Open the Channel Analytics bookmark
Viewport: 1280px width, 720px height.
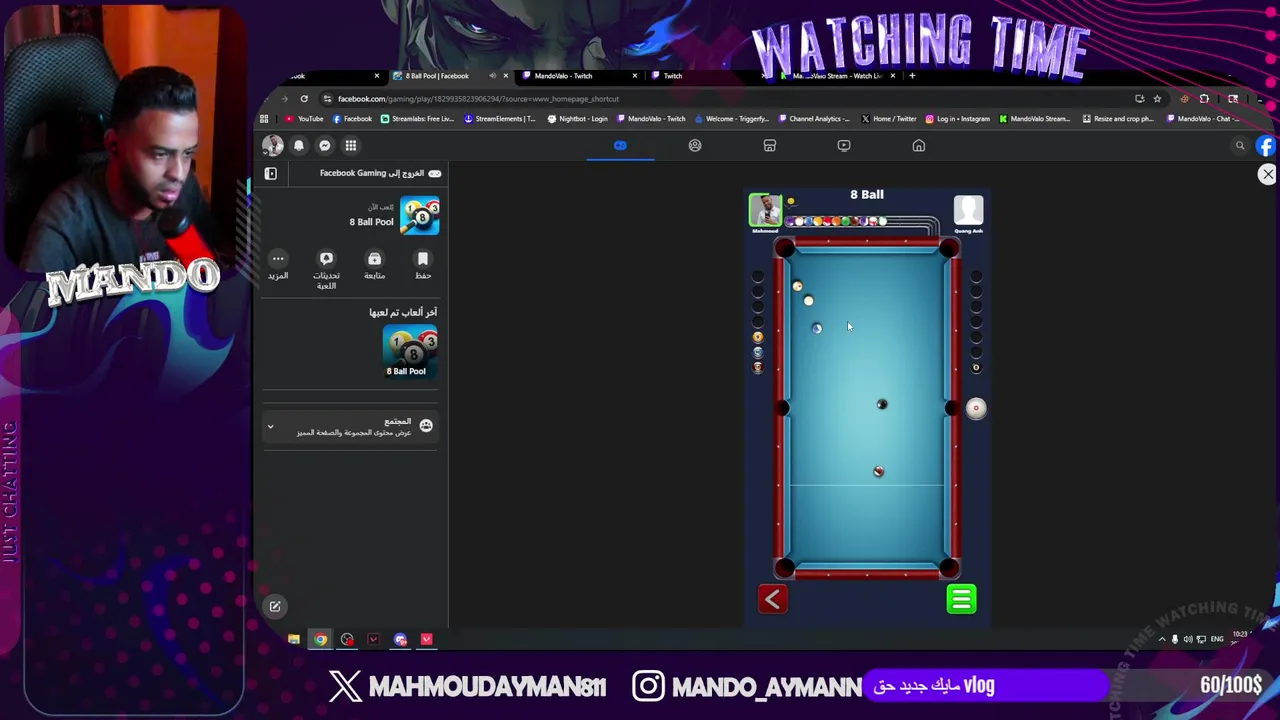[x=814, y=119]
